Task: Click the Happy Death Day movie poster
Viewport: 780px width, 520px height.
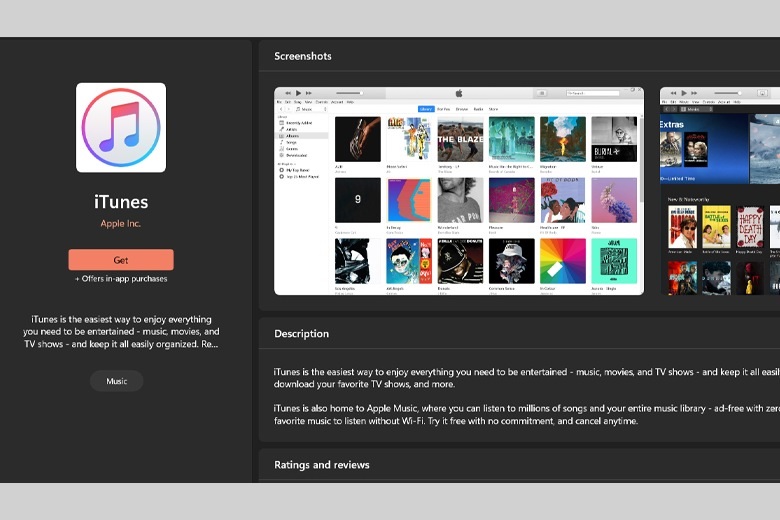Action: click(750, 227)
